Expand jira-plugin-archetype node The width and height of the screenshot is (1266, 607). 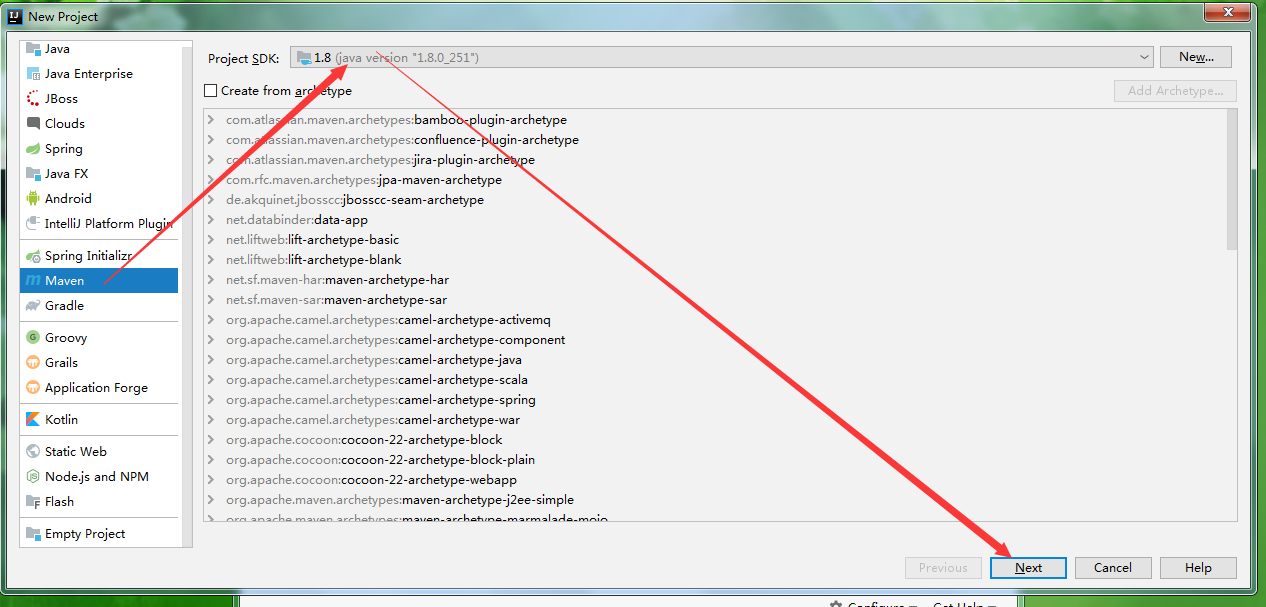pyautogui.click(x=211, y=160)
